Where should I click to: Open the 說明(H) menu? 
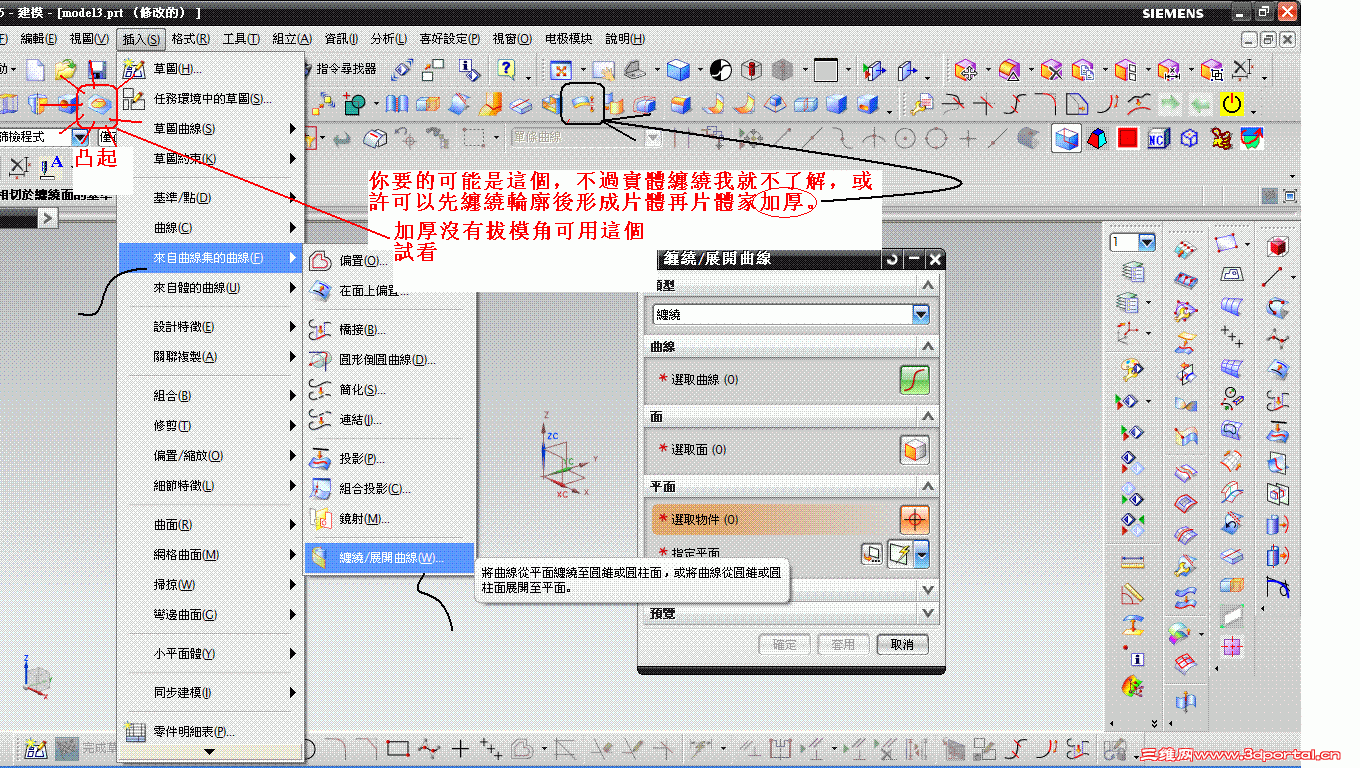pos(625,39)
